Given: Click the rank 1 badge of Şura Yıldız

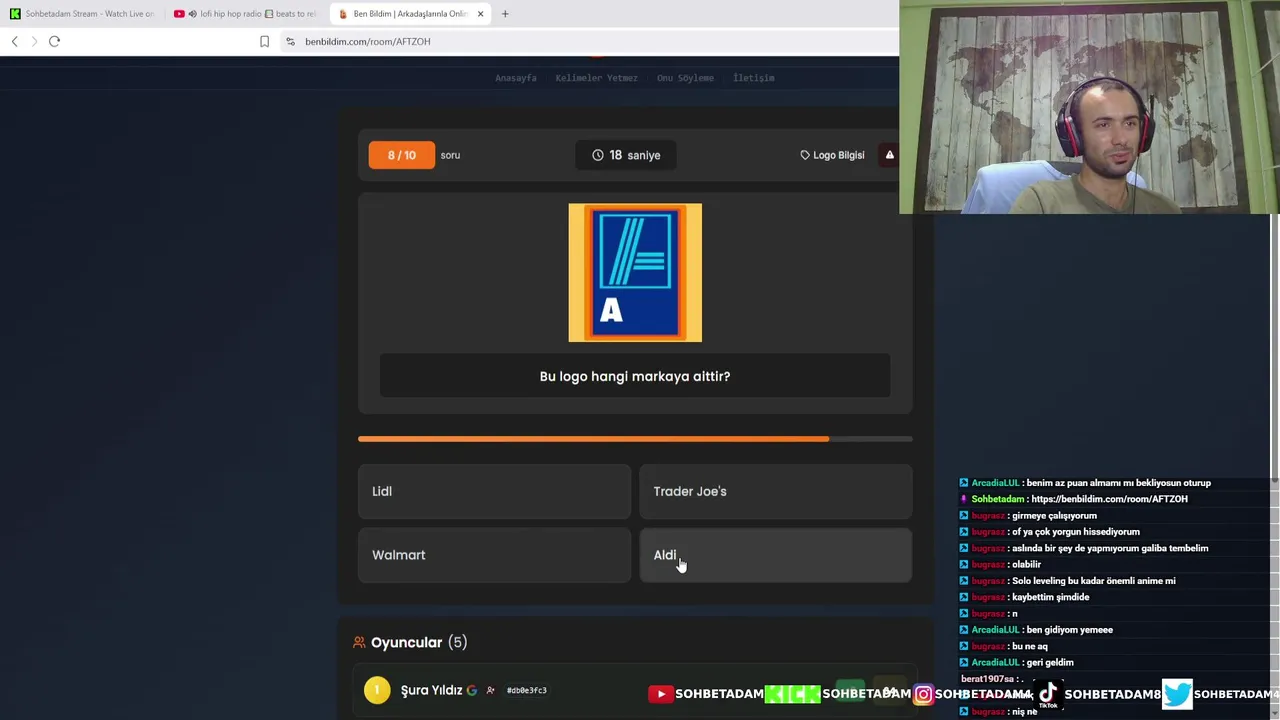Looking at the screenshot, I should [377, 690].
